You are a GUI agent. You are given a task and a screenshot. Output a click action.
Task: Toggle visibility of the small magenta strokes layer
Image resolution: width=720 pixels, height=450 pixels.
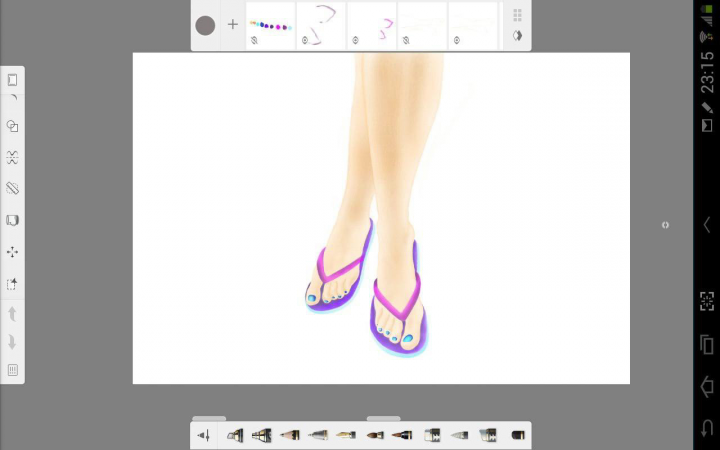coord(355,41)
